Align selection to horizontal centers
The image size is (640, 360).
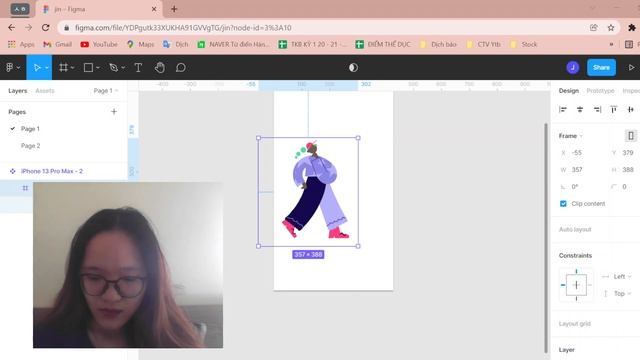coord(580,109)
